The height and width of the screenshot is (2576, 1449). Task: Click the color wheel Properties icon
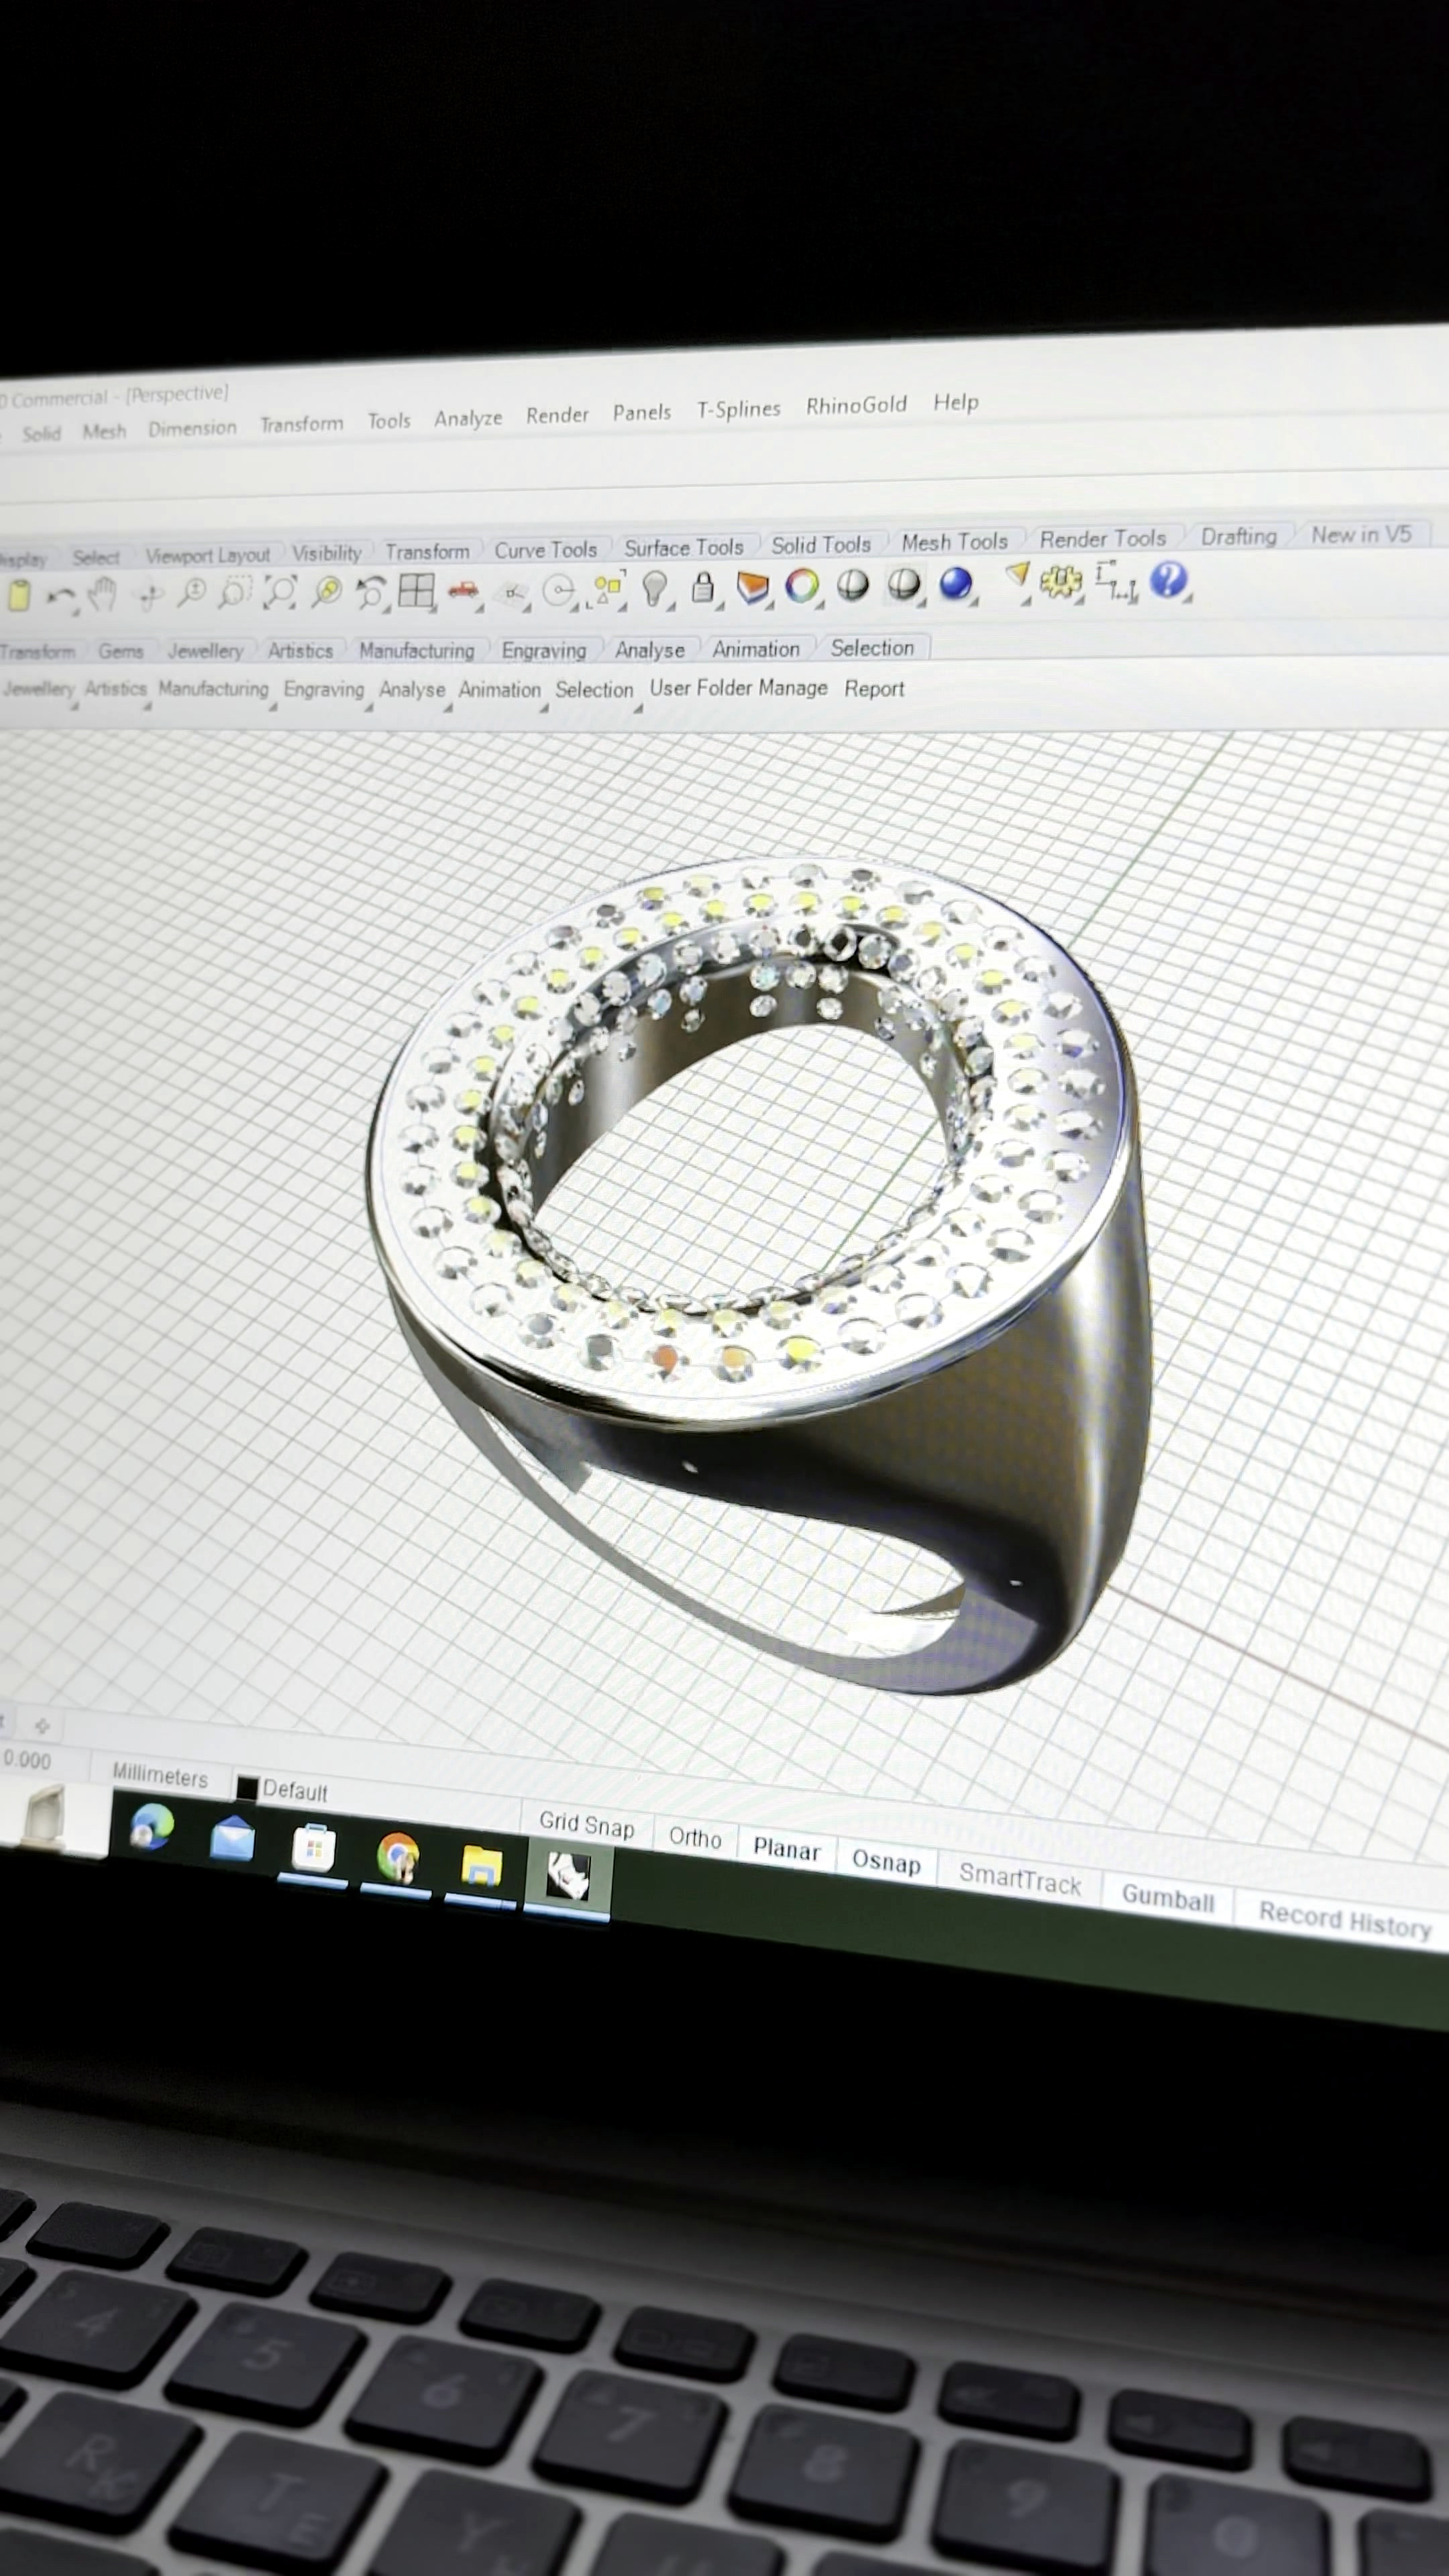[802, 586]
